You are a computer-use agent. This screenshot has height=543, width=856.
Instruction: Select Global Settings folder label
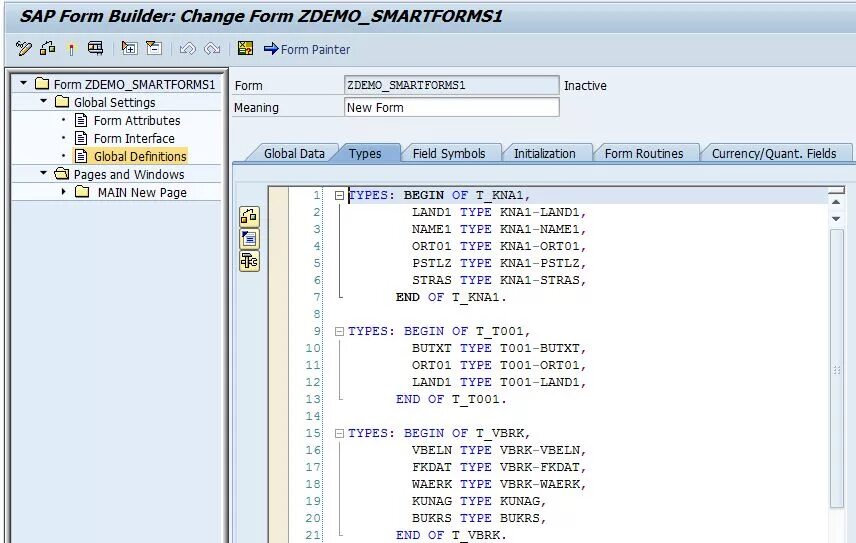click(x=115, y=103)
